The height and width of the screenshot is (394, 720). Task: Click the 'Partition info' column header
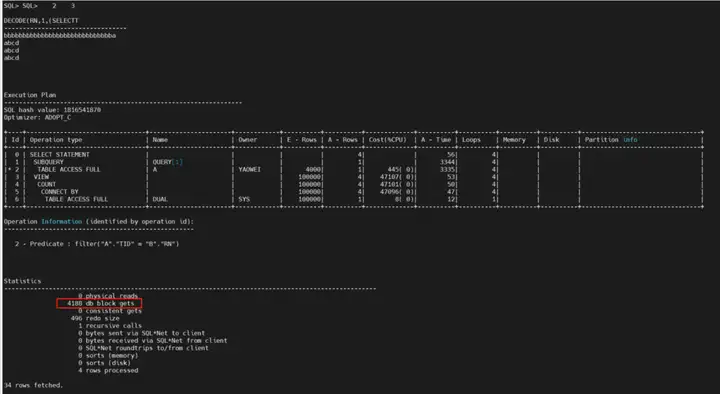tap(611, 140)
